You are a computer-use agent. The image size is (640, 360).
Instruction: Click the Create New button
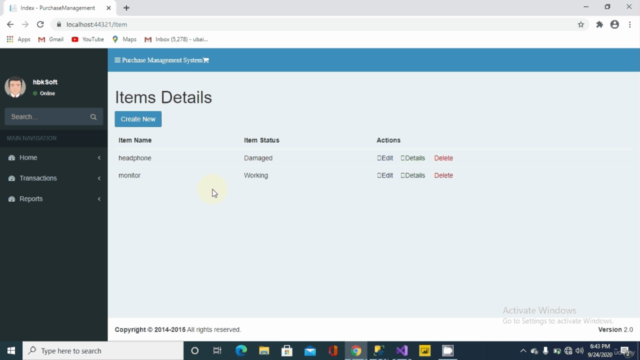pyautogui.click(x=138, y=119)
